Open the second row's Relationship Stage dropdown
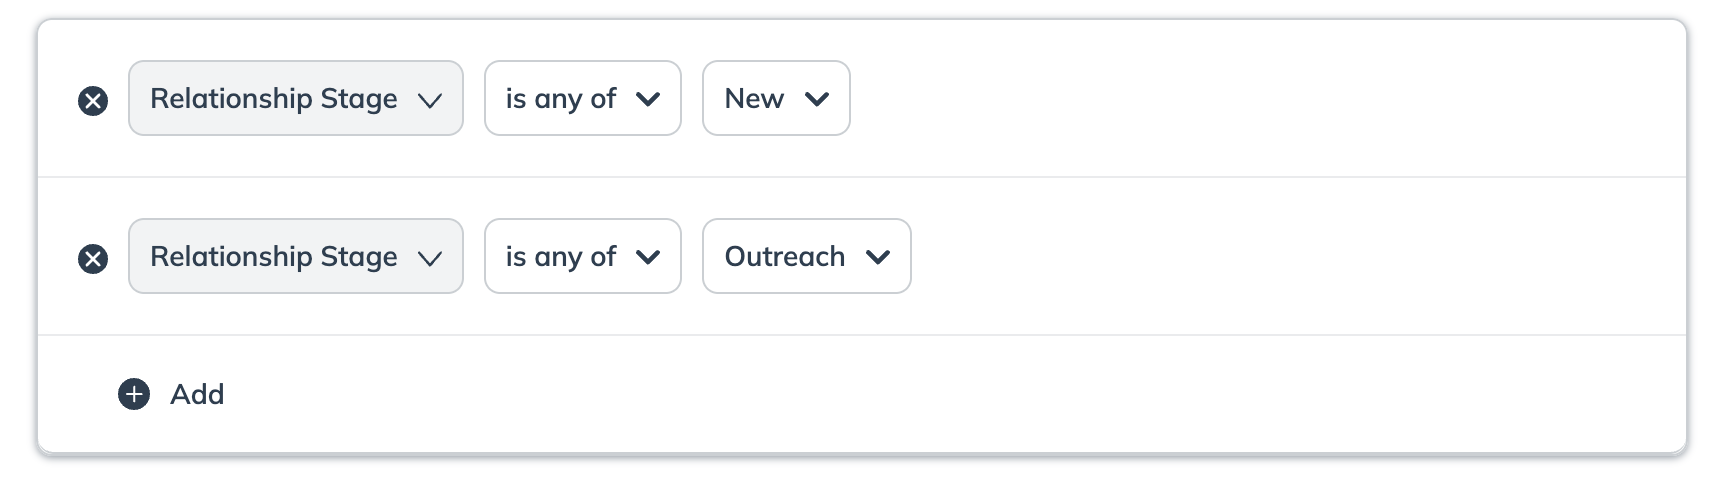1718x478 pixels. 274,256
